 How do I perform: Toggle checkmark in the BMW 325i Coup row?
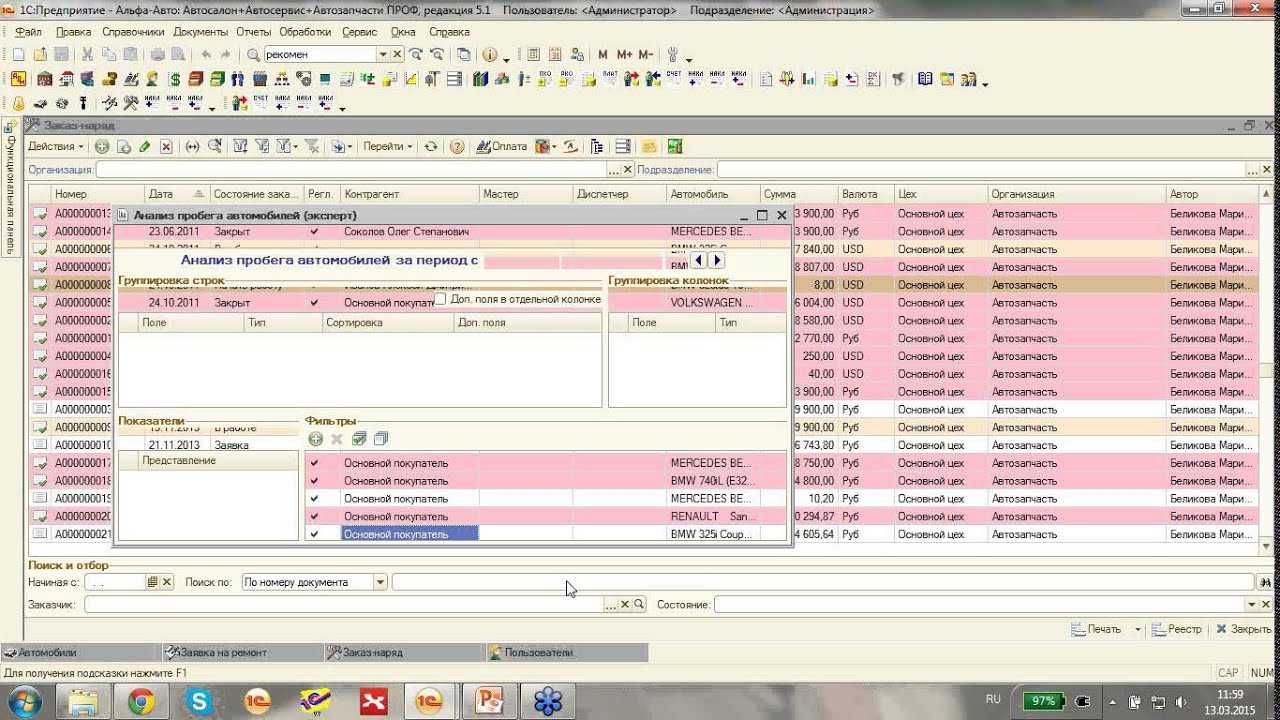coord(315,535)
